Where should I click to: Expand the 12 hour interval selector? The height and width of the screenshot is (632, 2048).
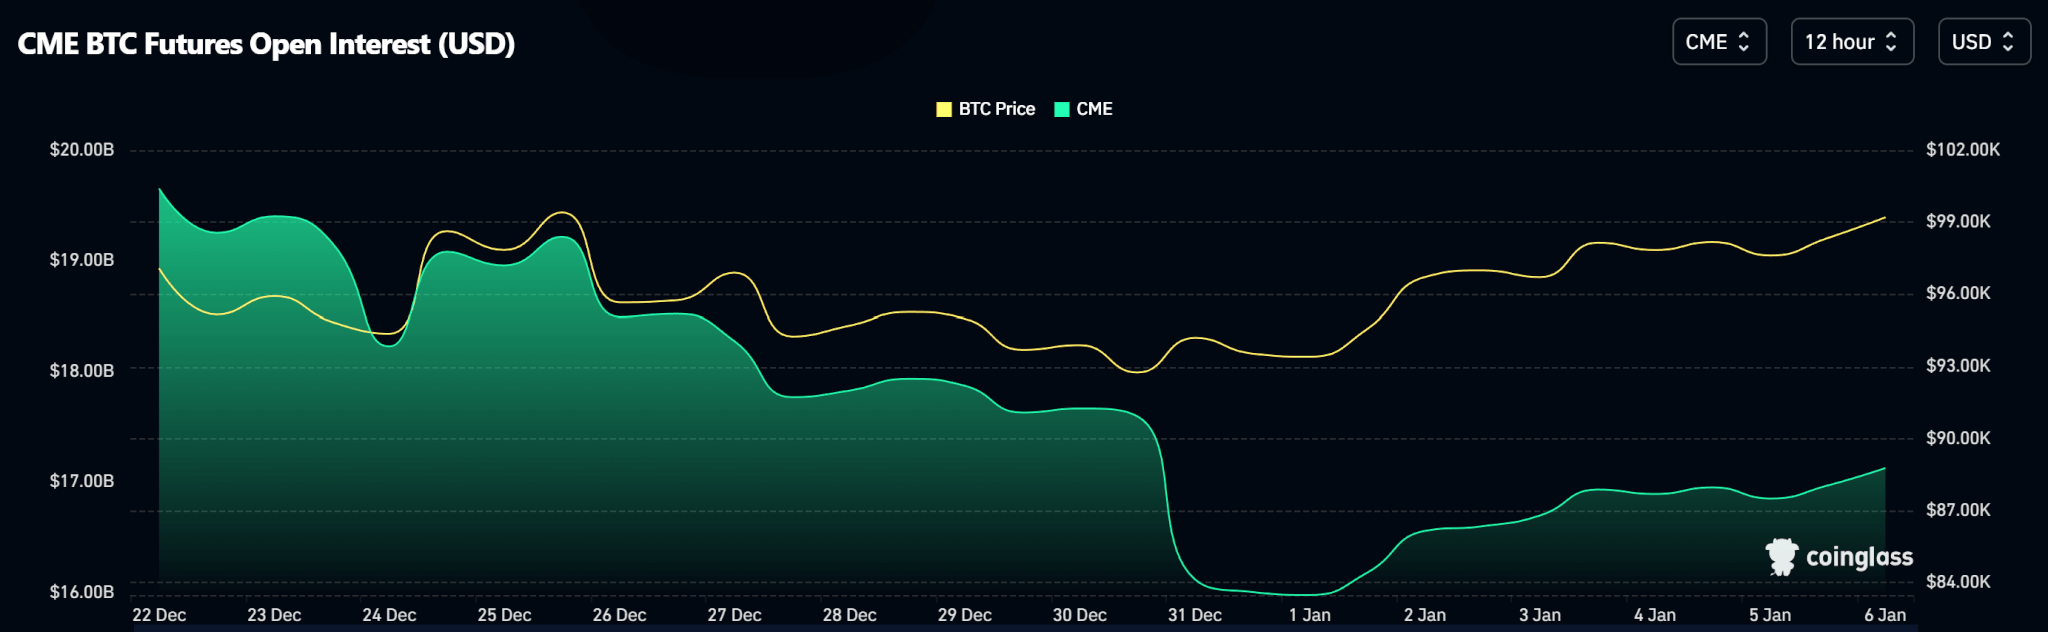1851,42
